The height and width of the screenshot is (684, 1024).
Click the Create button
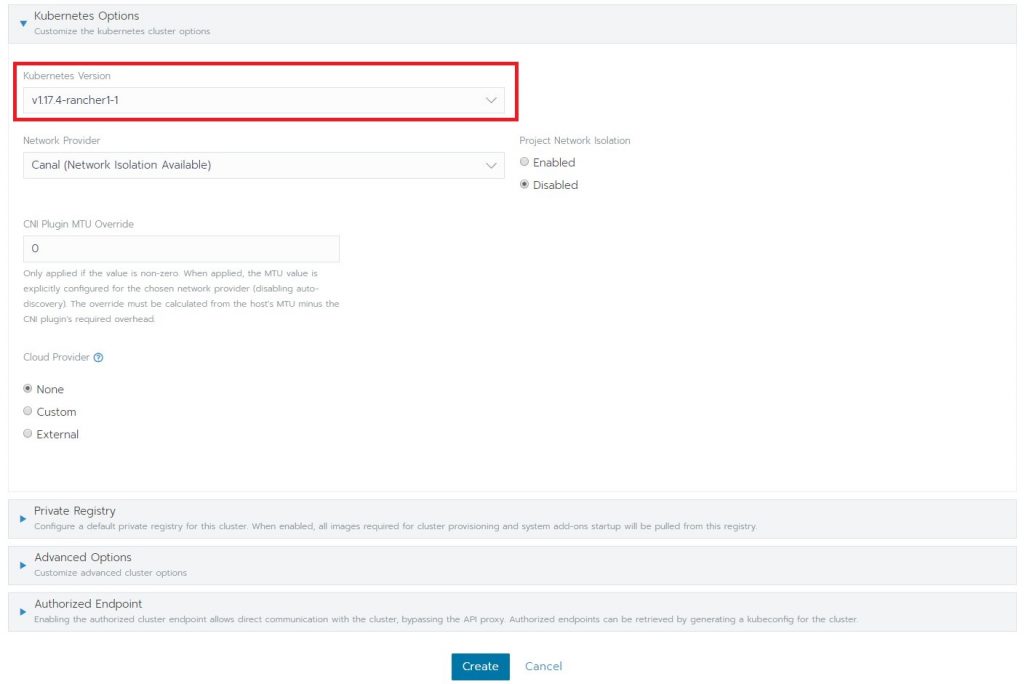480,666
